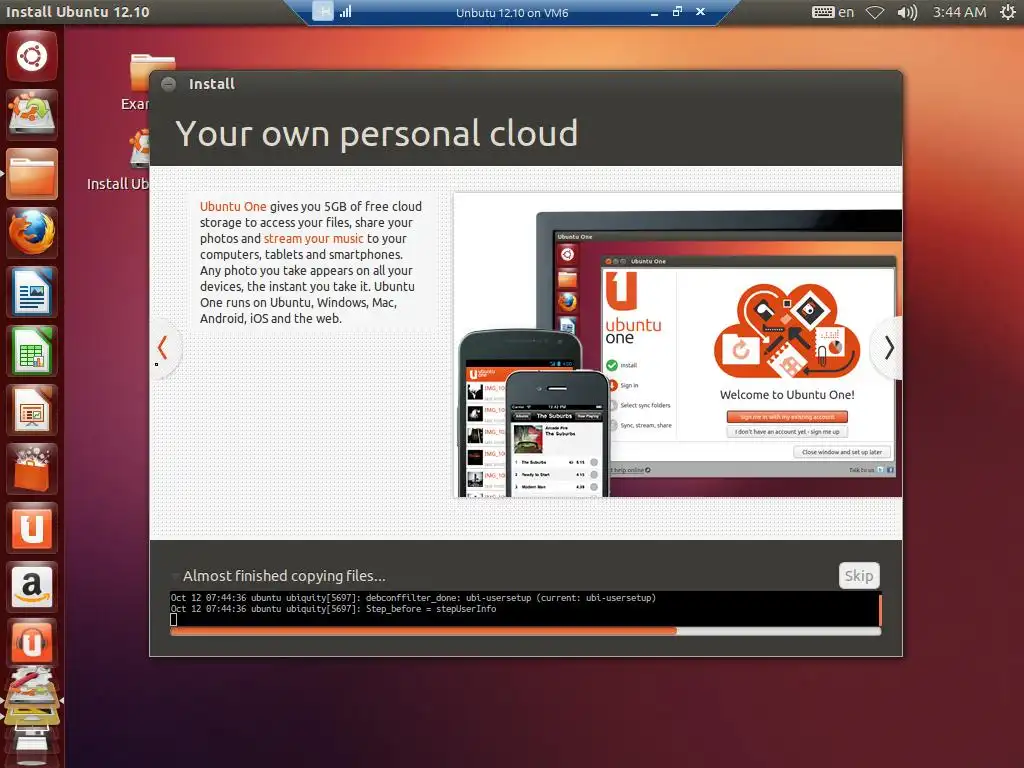Open the network indicator menu
Viewport: 1024px width, 768px height.
pos(874,12)
